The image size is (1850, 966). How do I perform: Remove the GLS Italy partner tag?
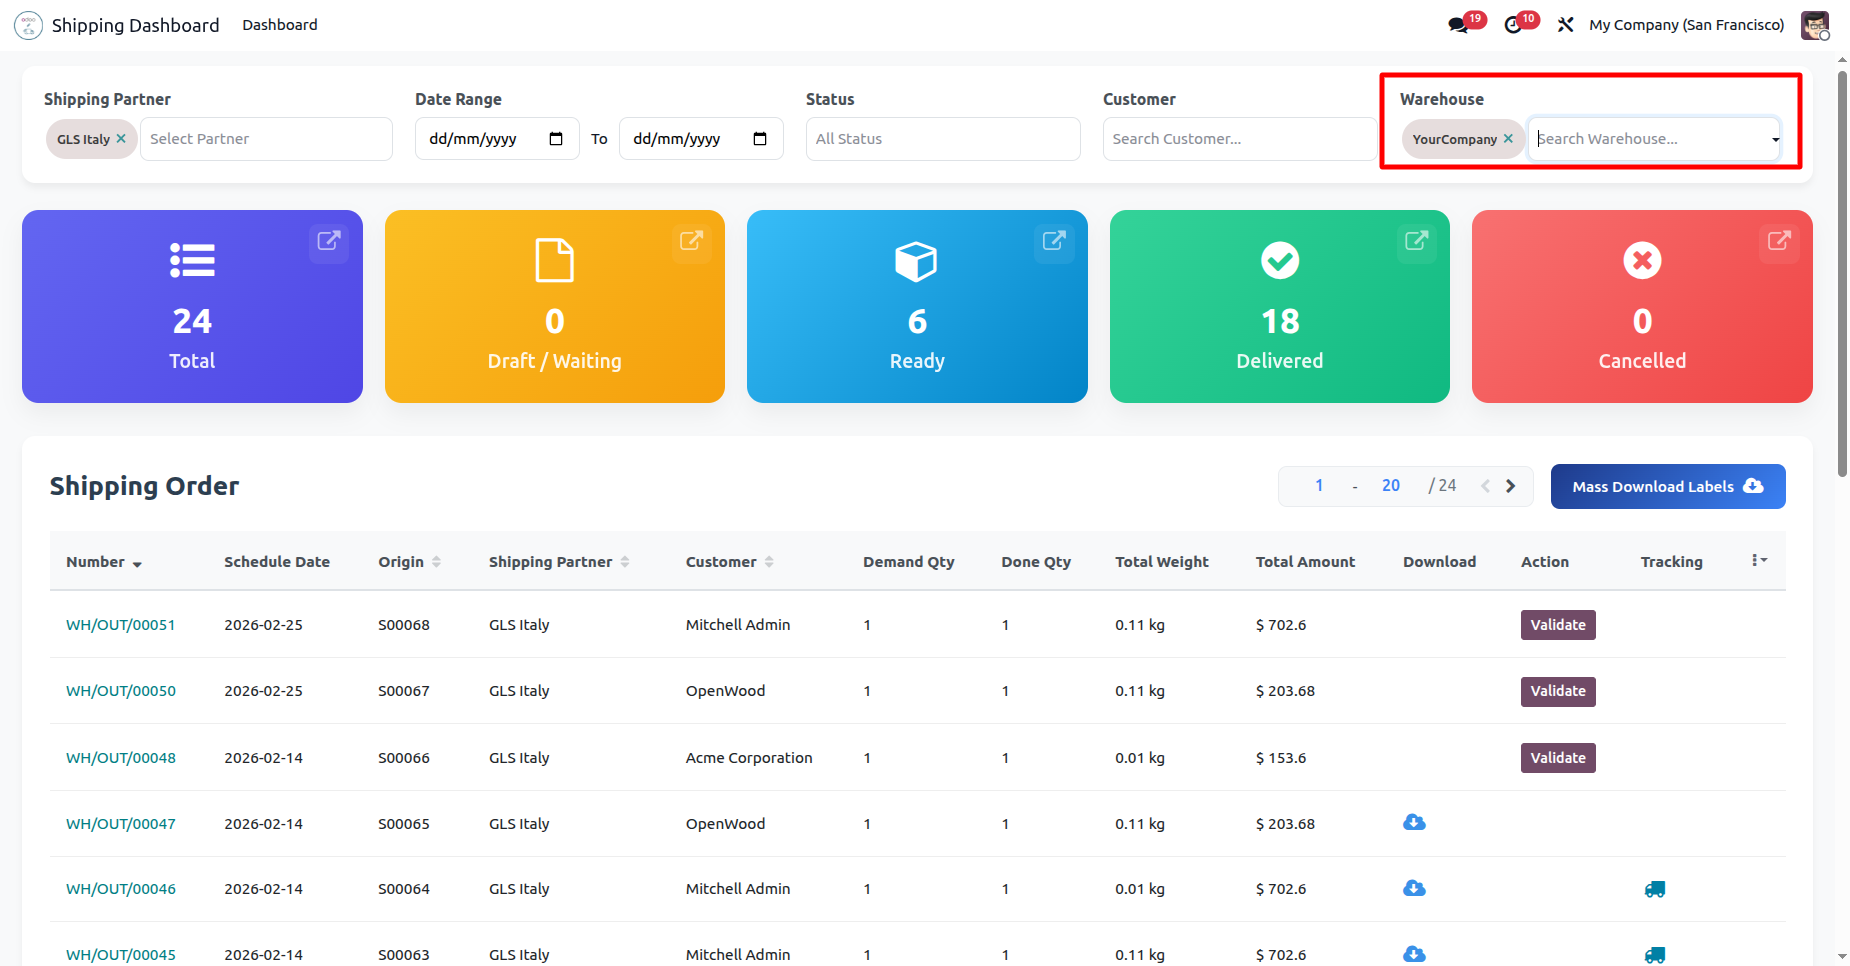click(121, 139)
